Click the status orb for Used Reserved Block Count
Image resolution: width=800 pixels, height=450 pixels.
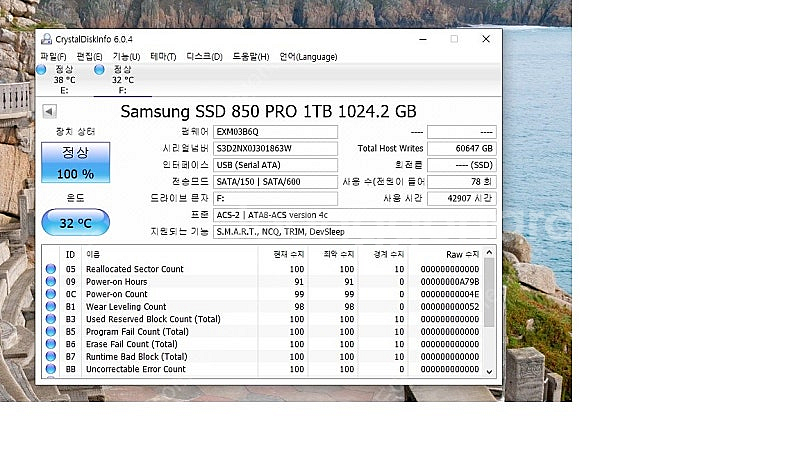(x=51, y=319)
